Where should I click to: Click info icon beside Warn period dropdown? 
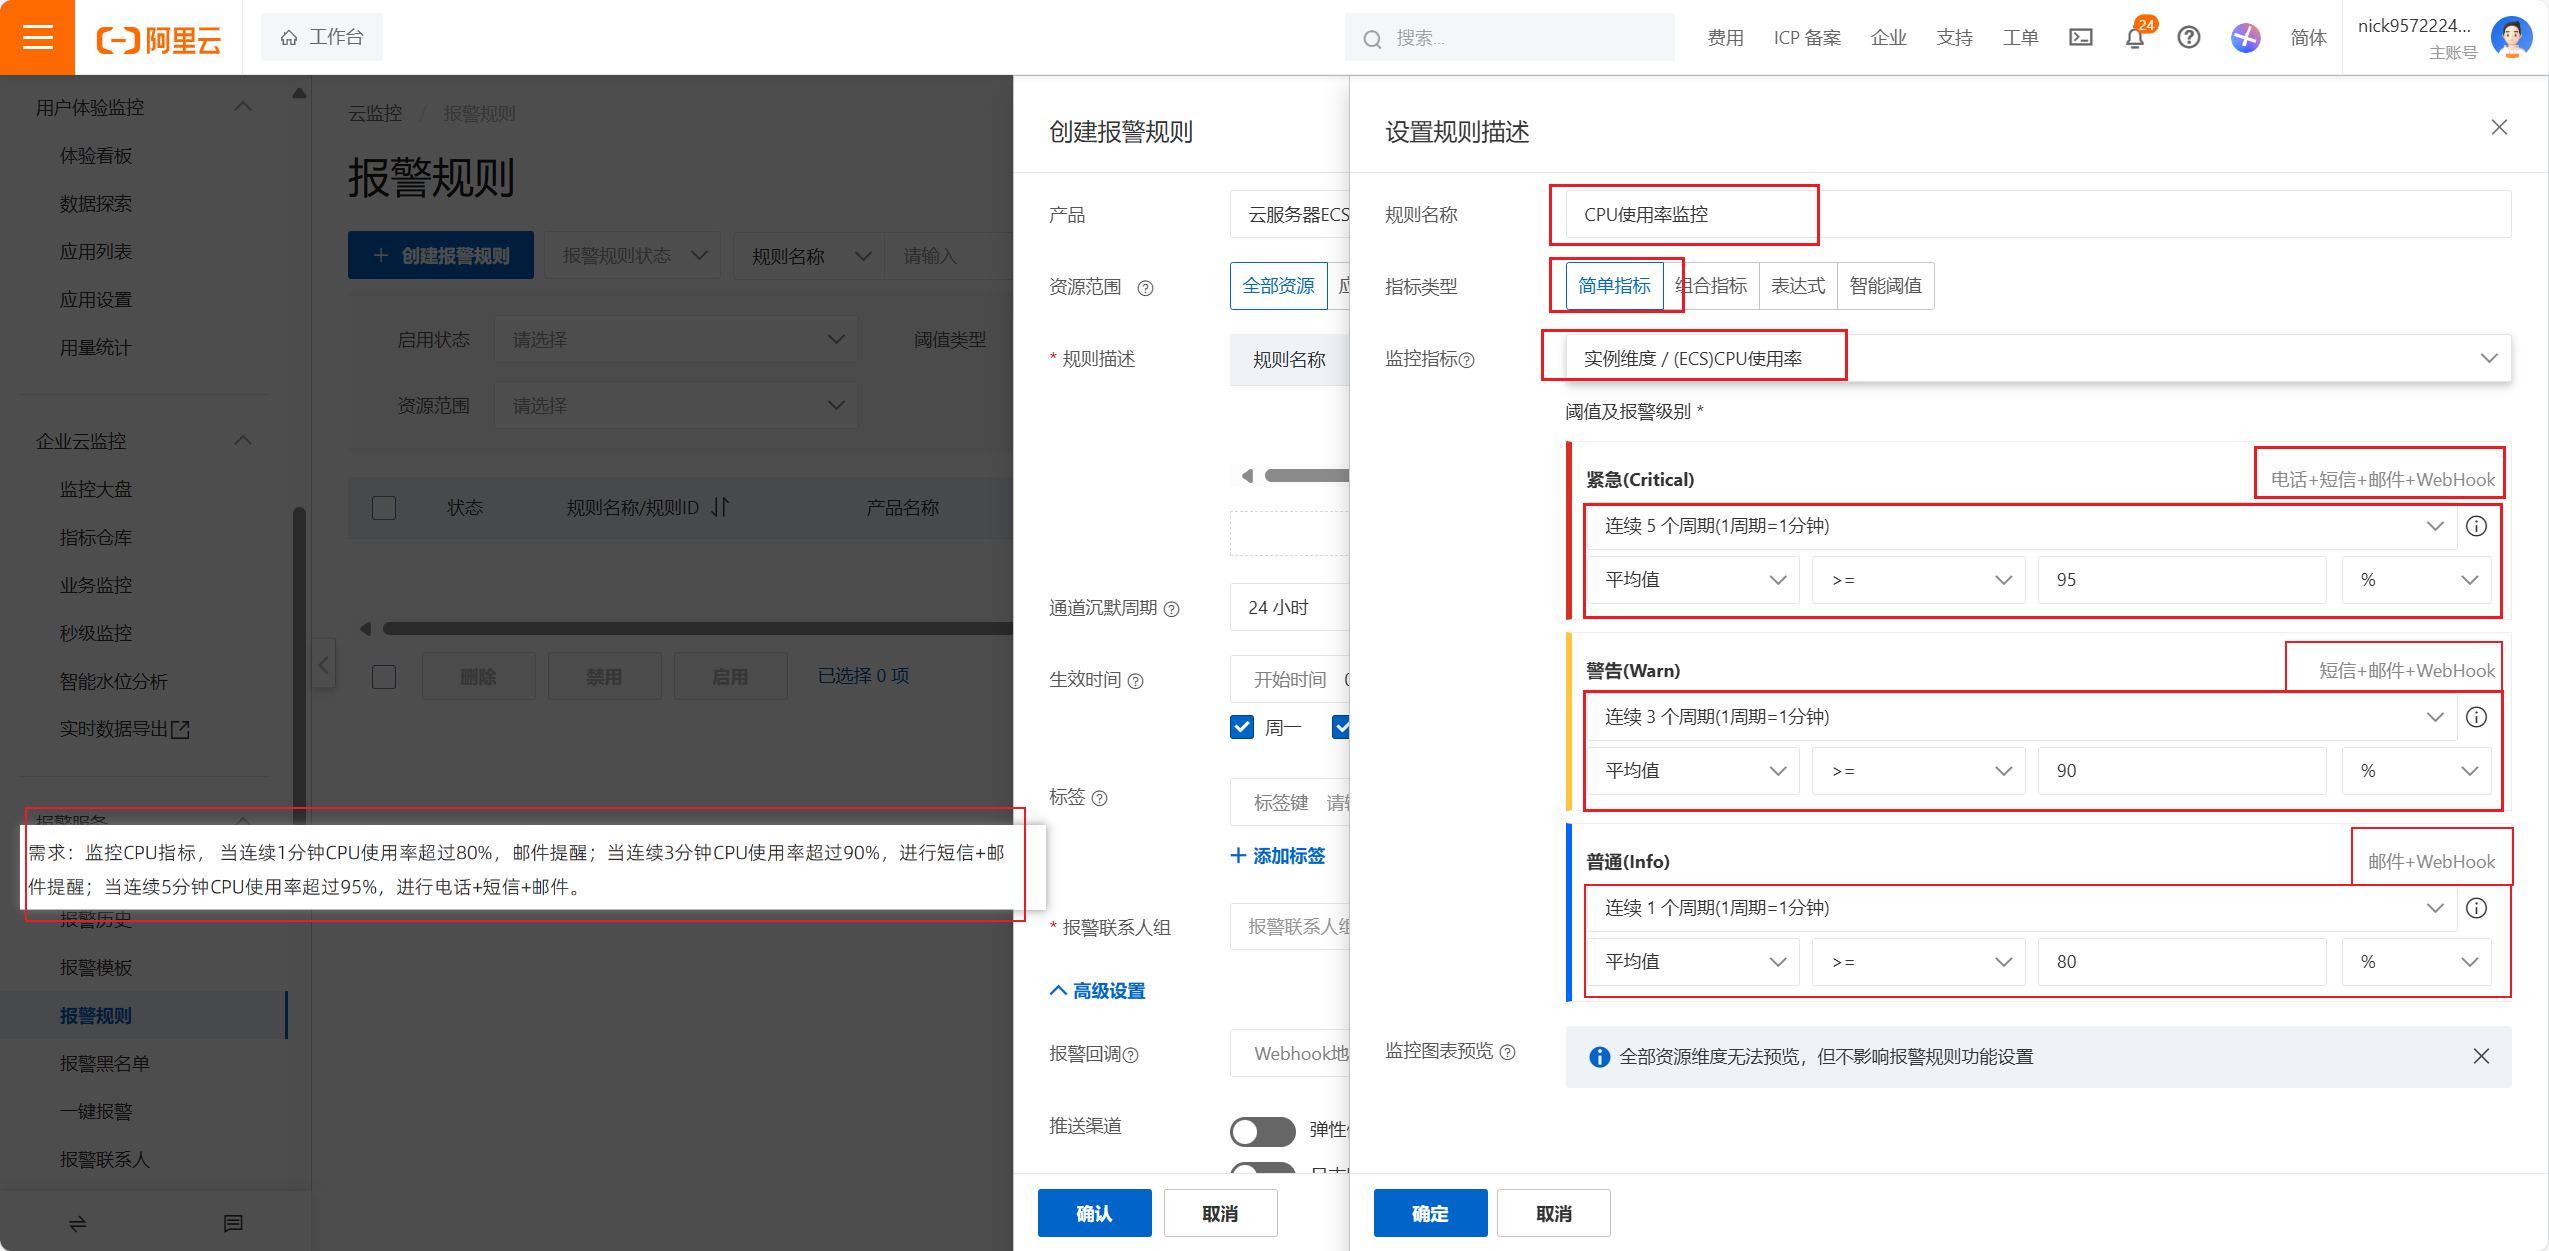tap(2476, 717)
